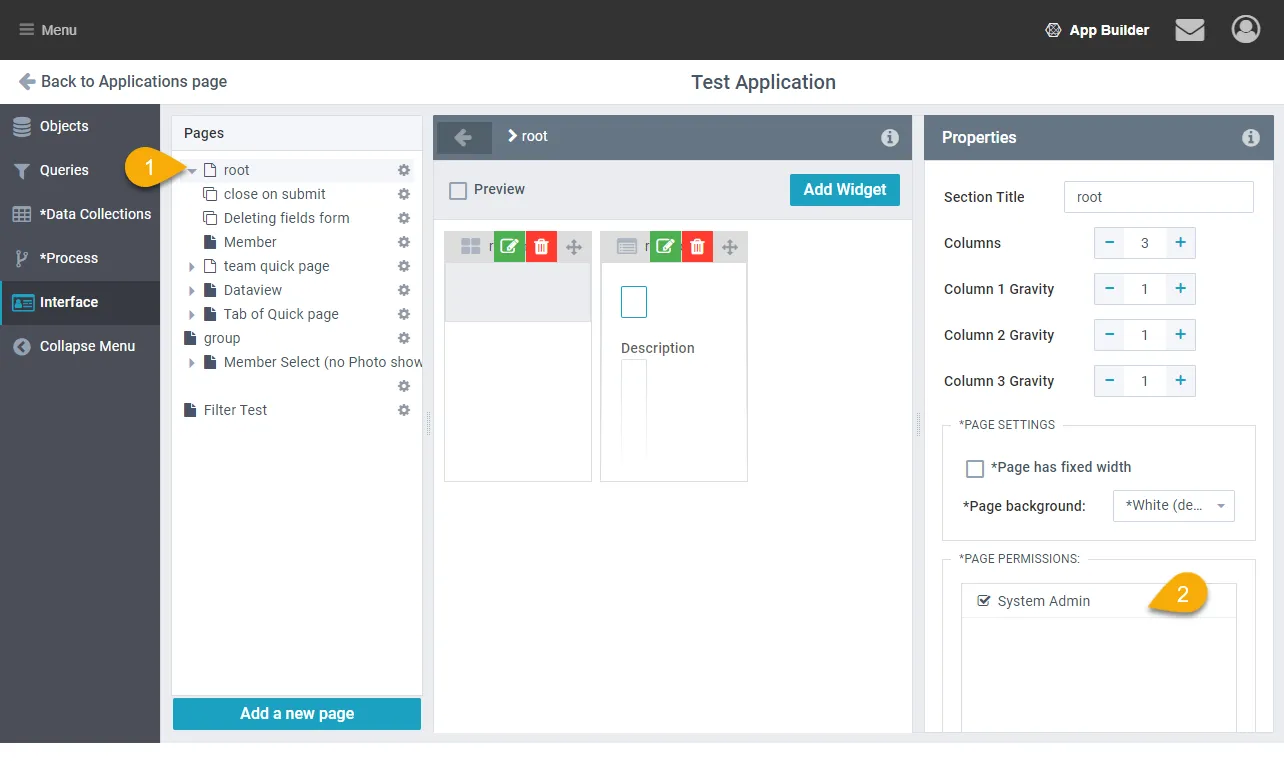Image resolution: width=1284 pixels, height=761 pixels.
Task: Expand the Tab of Quick page node
Action: point(192,315)
